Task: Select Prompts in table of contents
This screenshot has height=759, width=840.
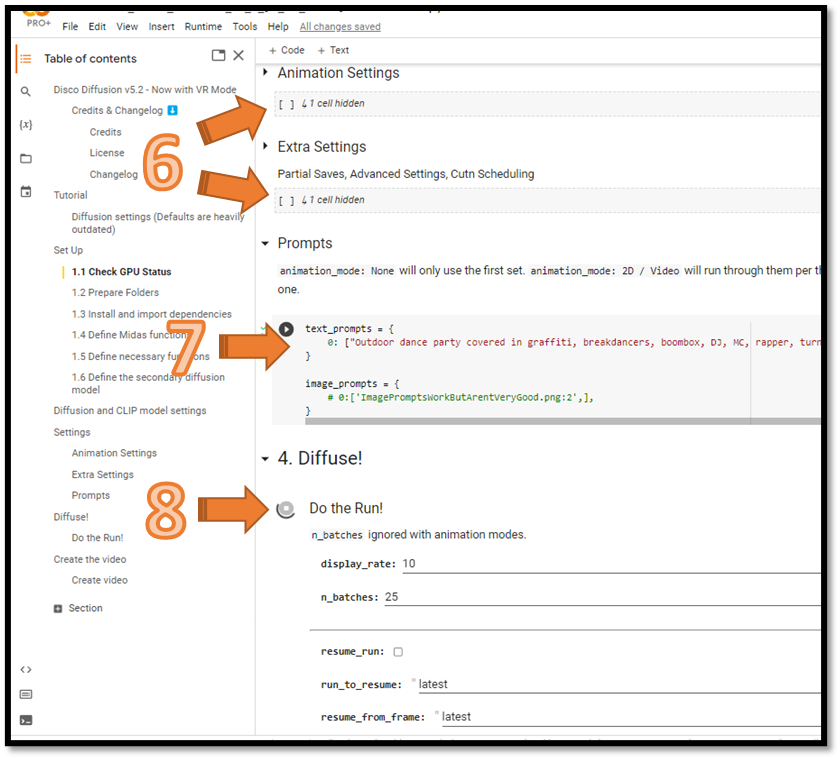Action: pos(91,495)
